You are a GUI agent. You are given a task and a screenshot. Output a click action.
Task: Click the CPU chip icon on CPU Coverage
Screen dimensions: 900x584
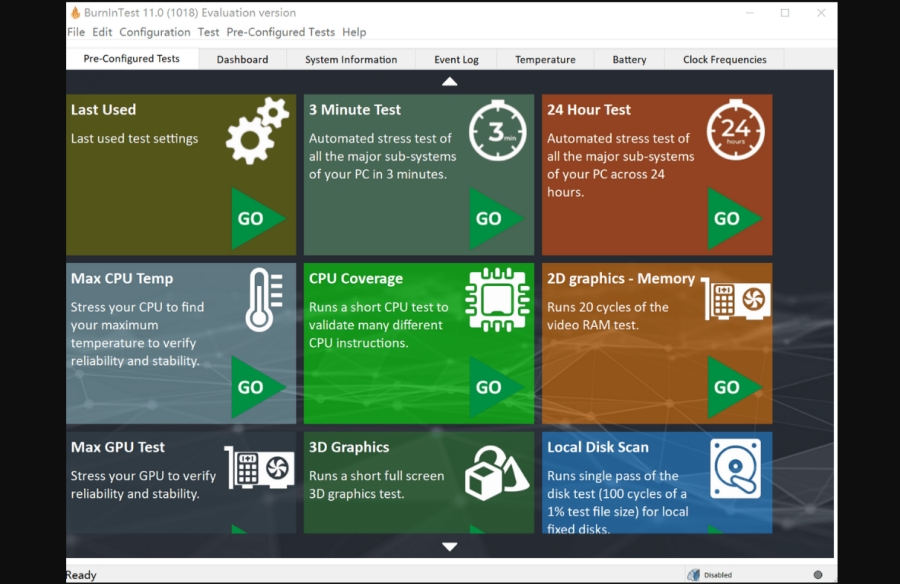coord(497,299)
